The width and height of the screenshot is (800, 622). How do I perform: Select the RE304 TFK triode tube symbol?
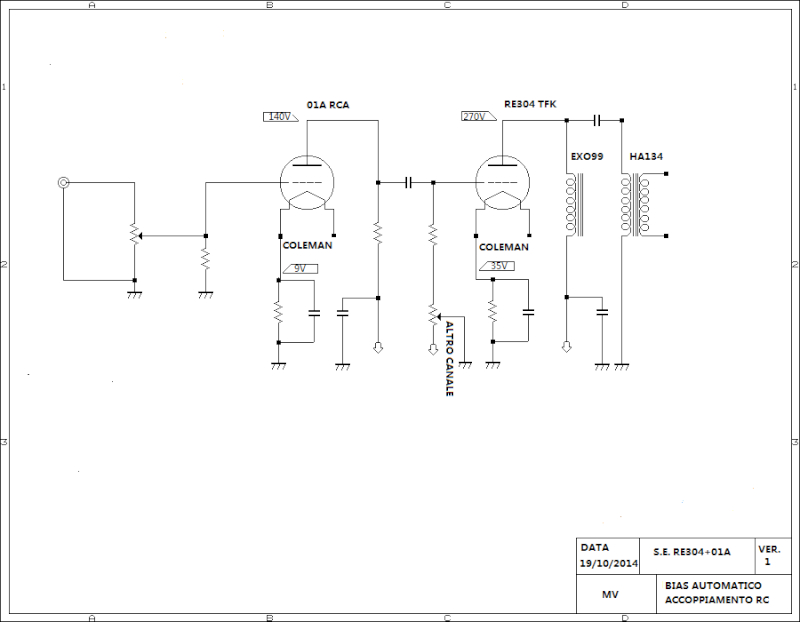503,183
